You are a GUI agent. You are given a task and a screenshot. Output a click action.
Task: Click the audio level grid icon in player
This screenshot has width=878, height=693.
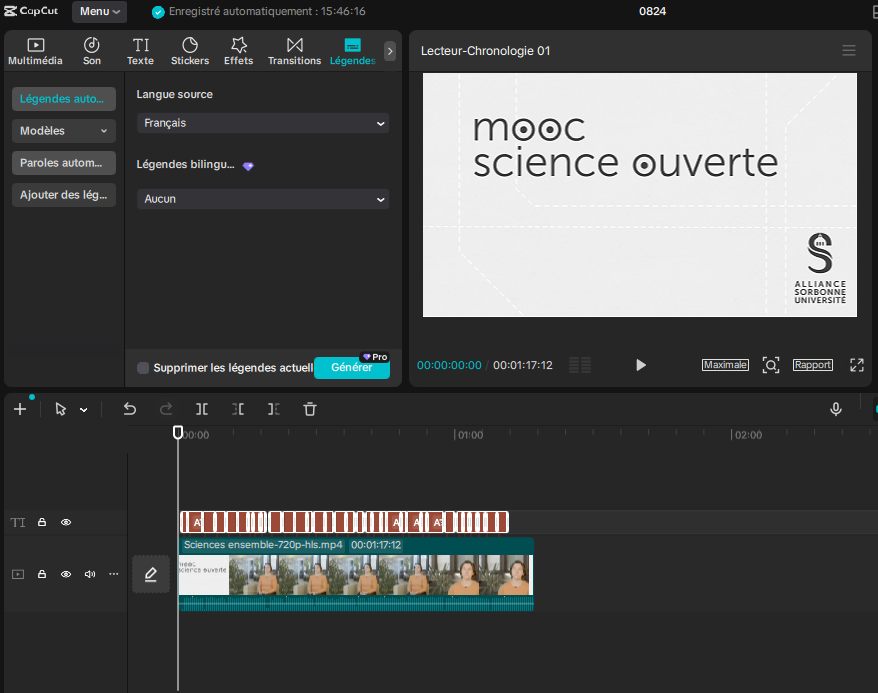(580, 365)
